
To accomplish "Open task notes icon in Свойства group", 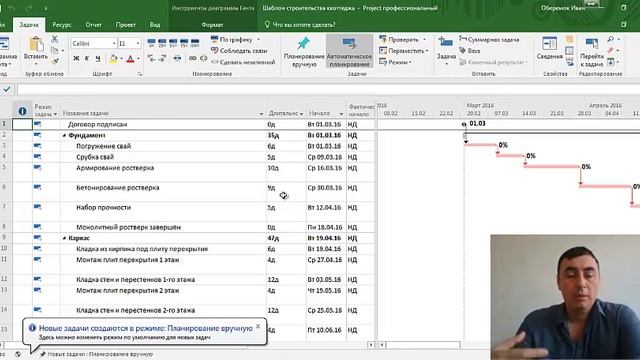I will [x=569, y=40].
